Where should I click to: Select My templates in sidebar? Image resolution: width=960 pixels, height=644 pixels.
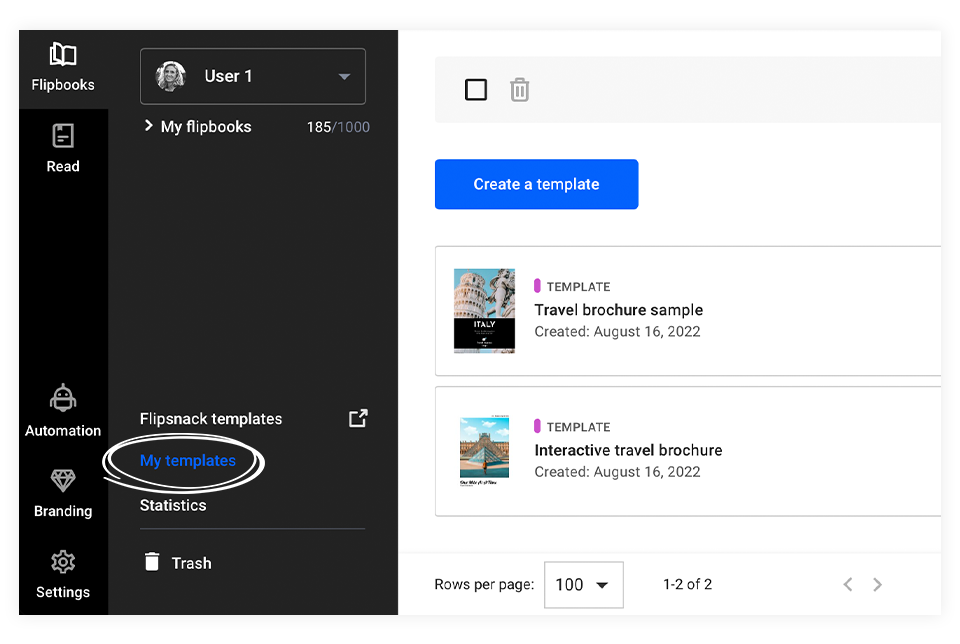coord(188,461)
